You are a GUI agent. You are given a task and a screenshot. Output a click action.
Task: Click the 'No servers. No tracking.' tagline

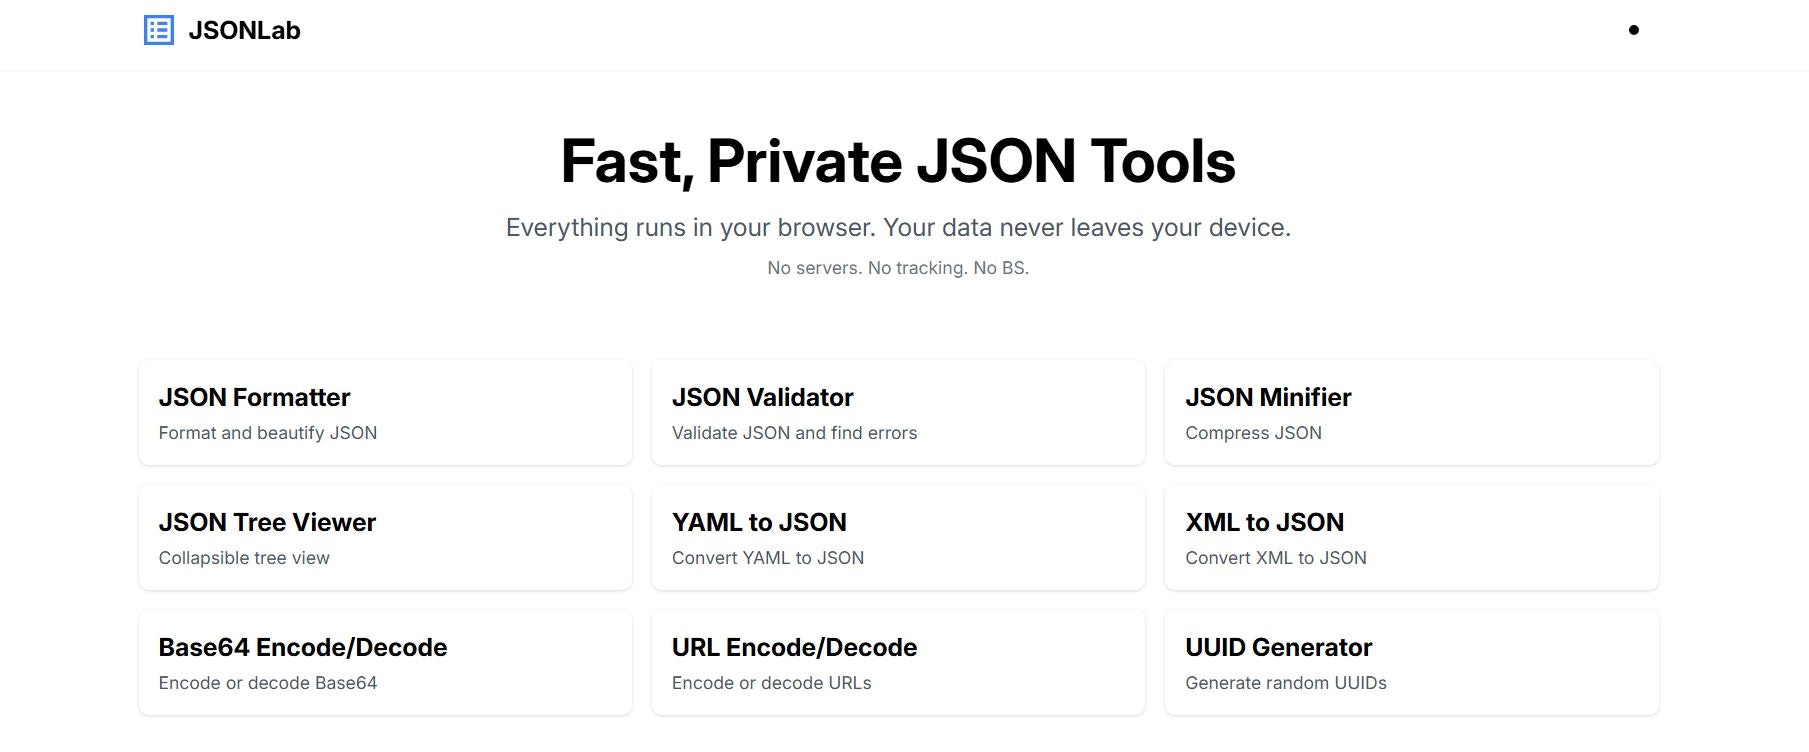pos(898,267)
